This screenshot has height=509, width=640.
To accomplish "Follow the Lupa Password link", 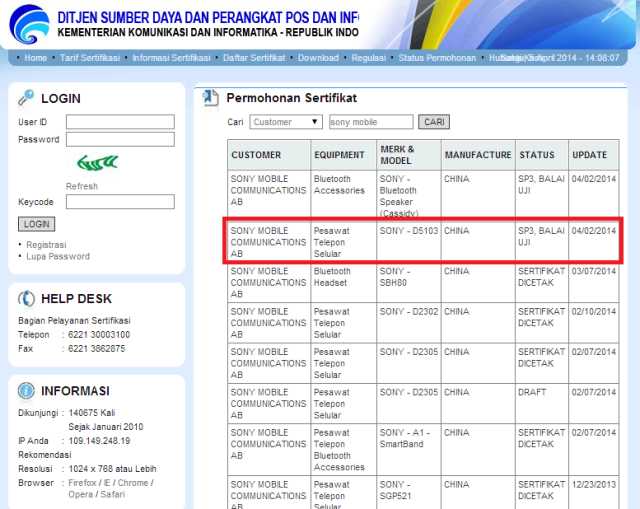I will 57,256.
